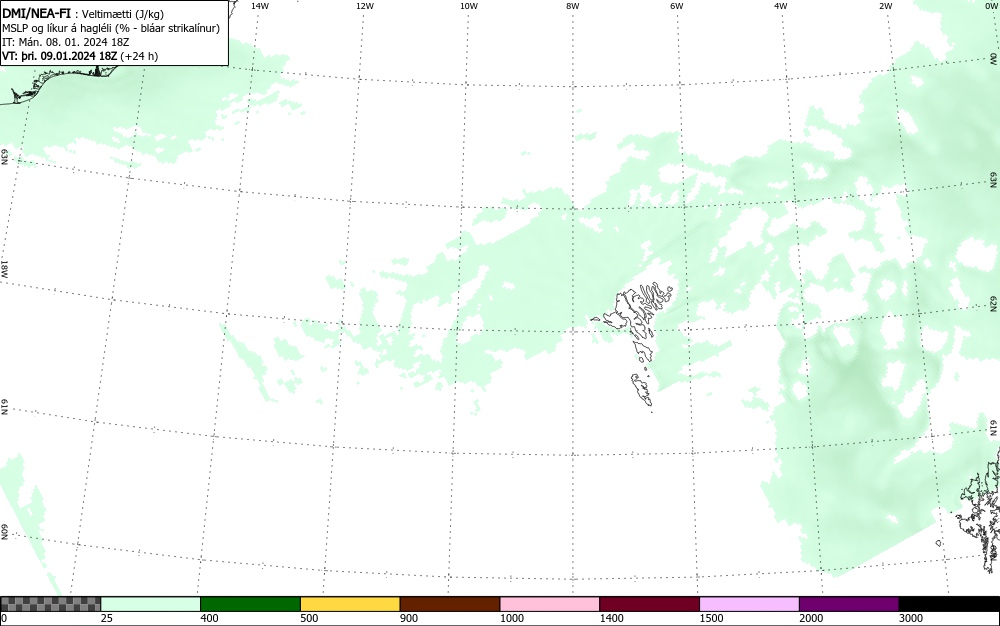Click the pink 1000-1400 legend swatch
Viewport: 1000px width, 626px height.
(550, 604)
